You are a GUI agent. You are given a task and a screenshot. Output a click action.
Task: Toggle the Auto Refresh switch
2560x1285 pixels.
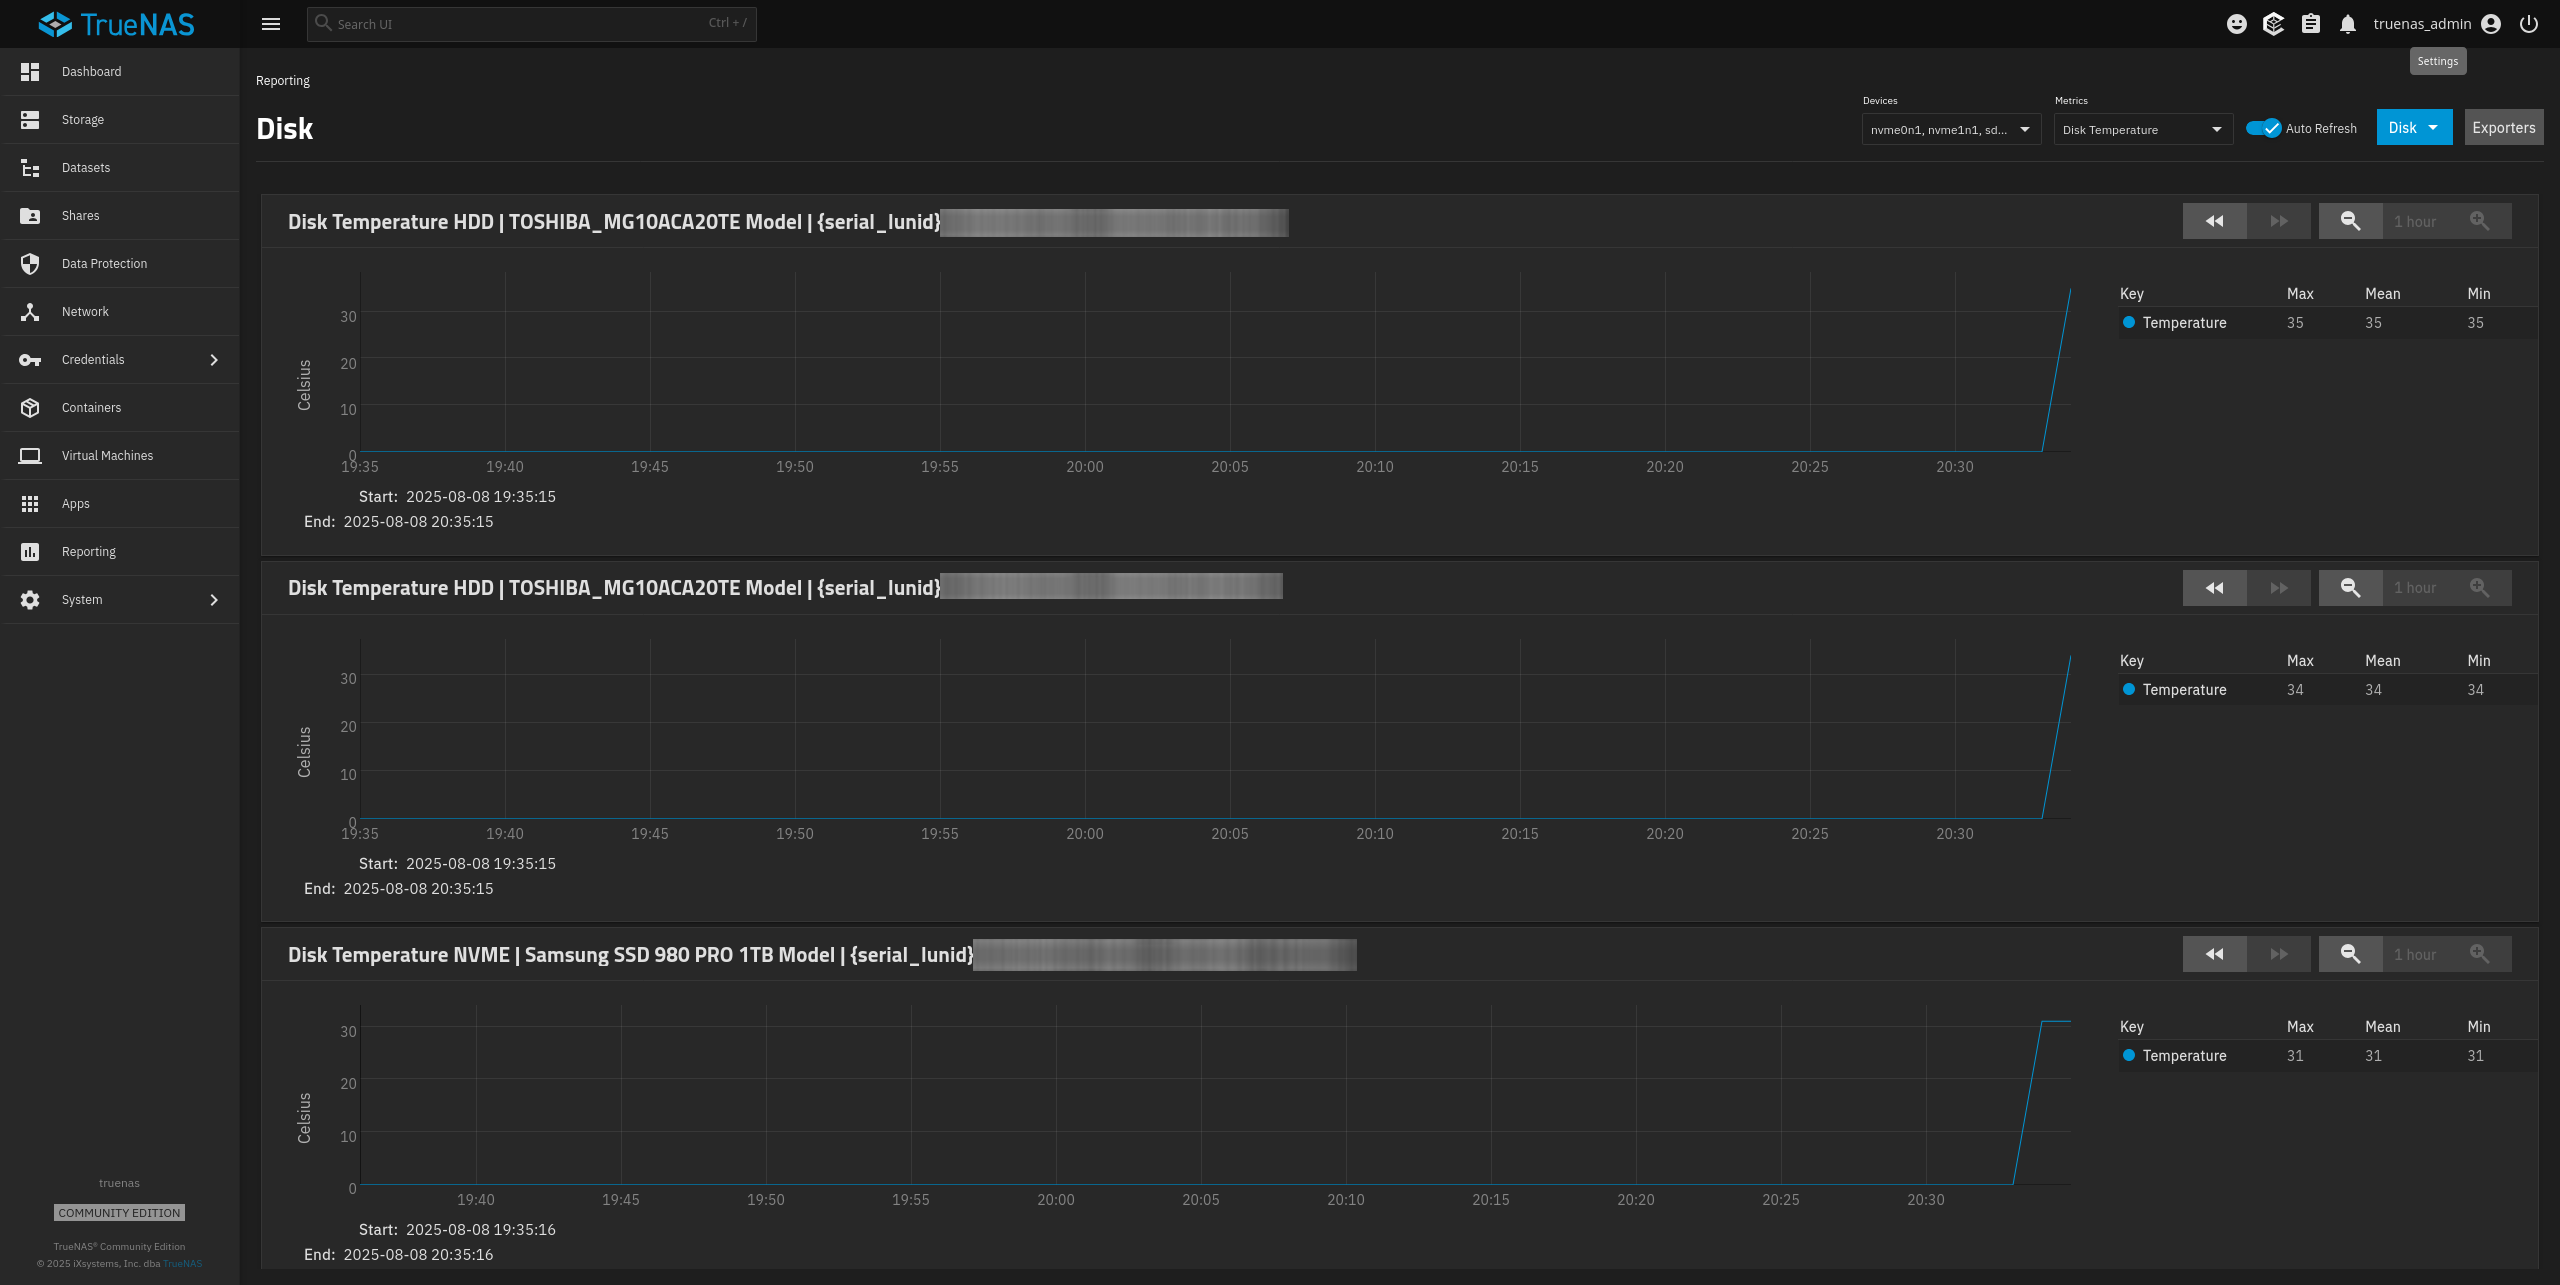click(x=2263, y=128)
